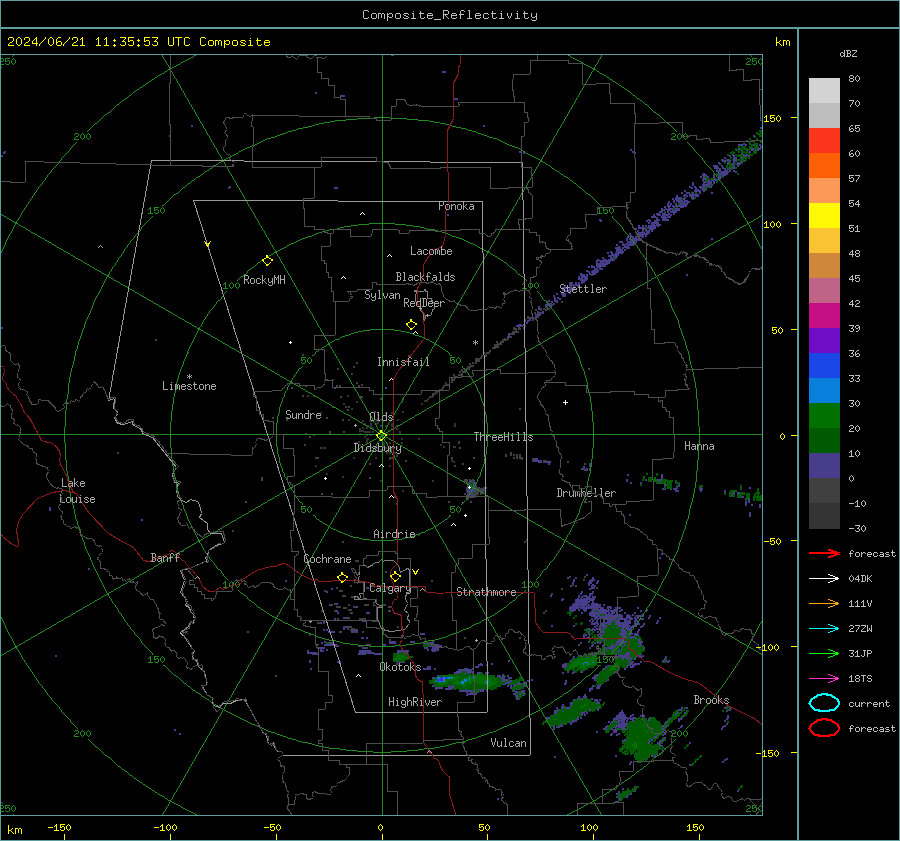Click the Drumheller town label

click(x=586, y=493)
